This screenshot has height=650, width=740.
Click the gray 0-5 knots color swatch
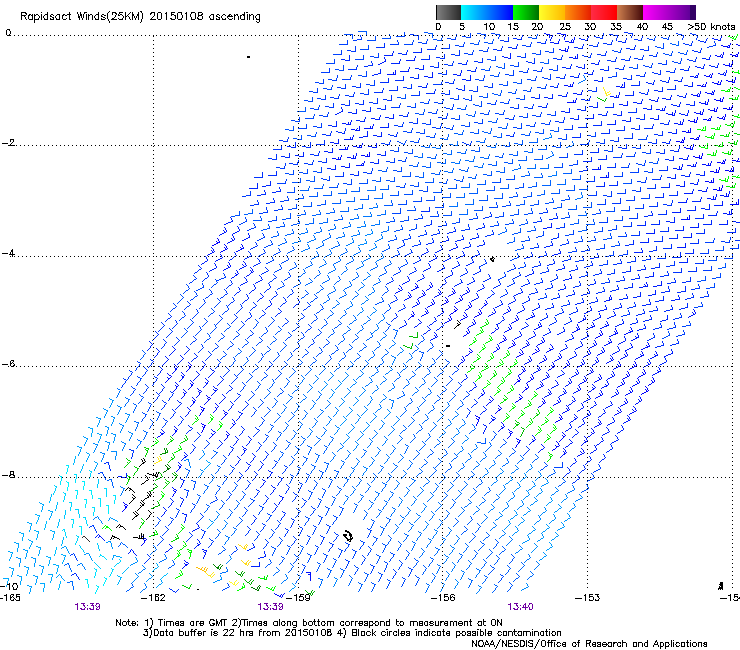448,12
